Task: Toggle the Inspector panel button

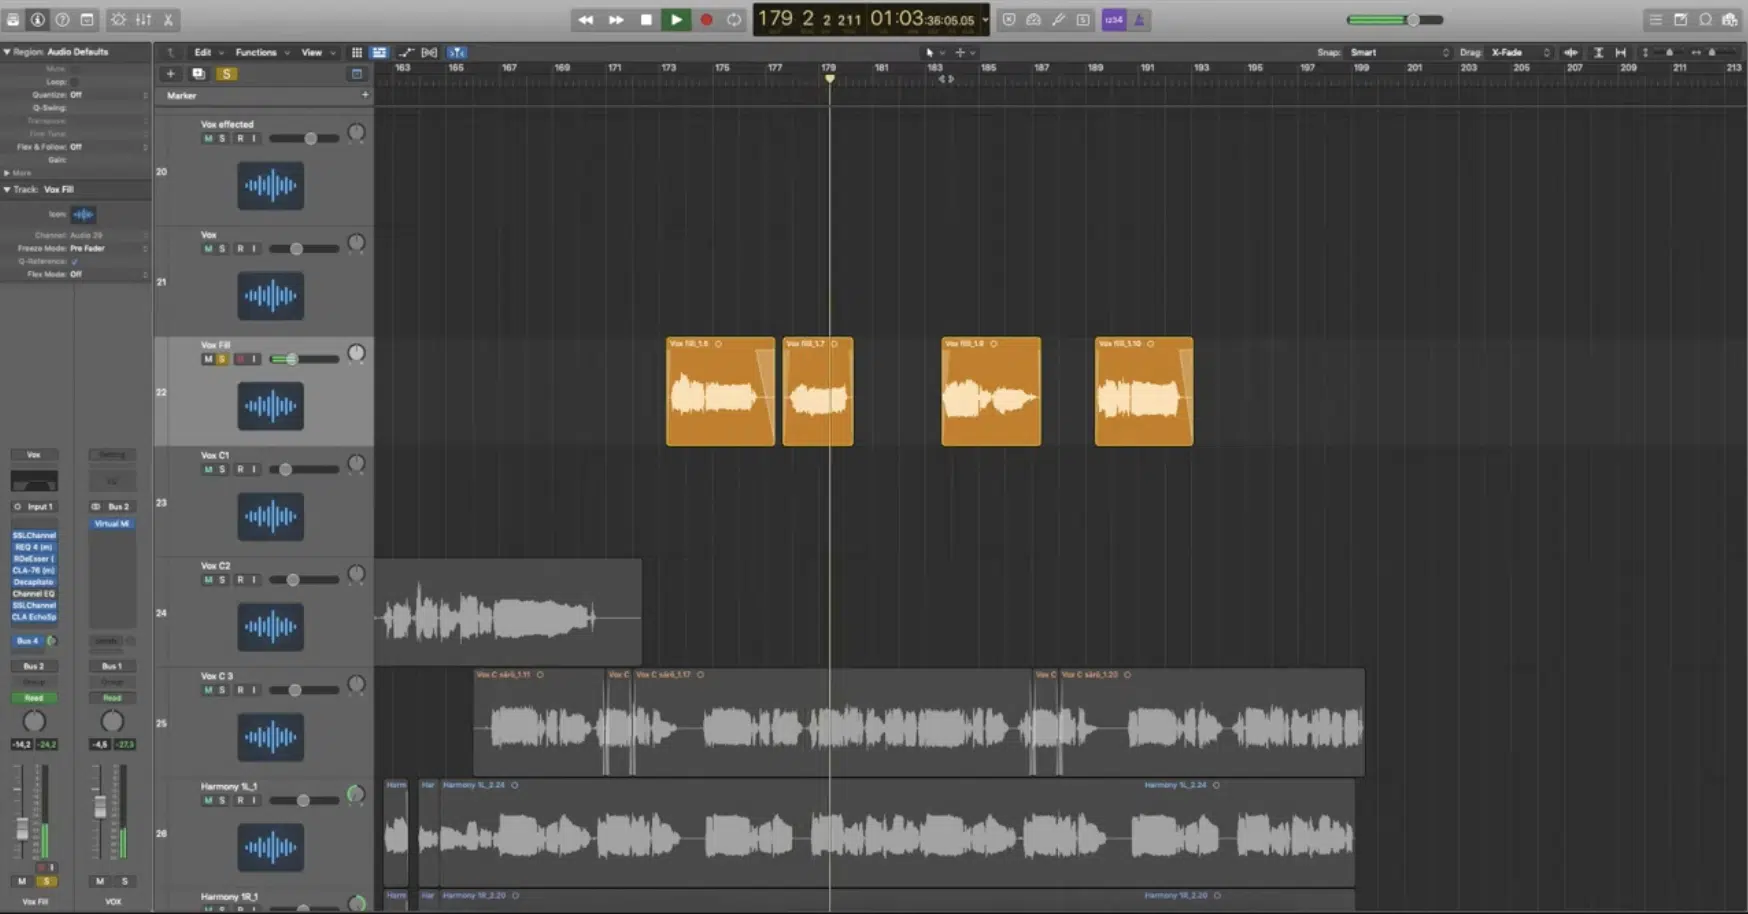Action: click(x=37, y=19)
